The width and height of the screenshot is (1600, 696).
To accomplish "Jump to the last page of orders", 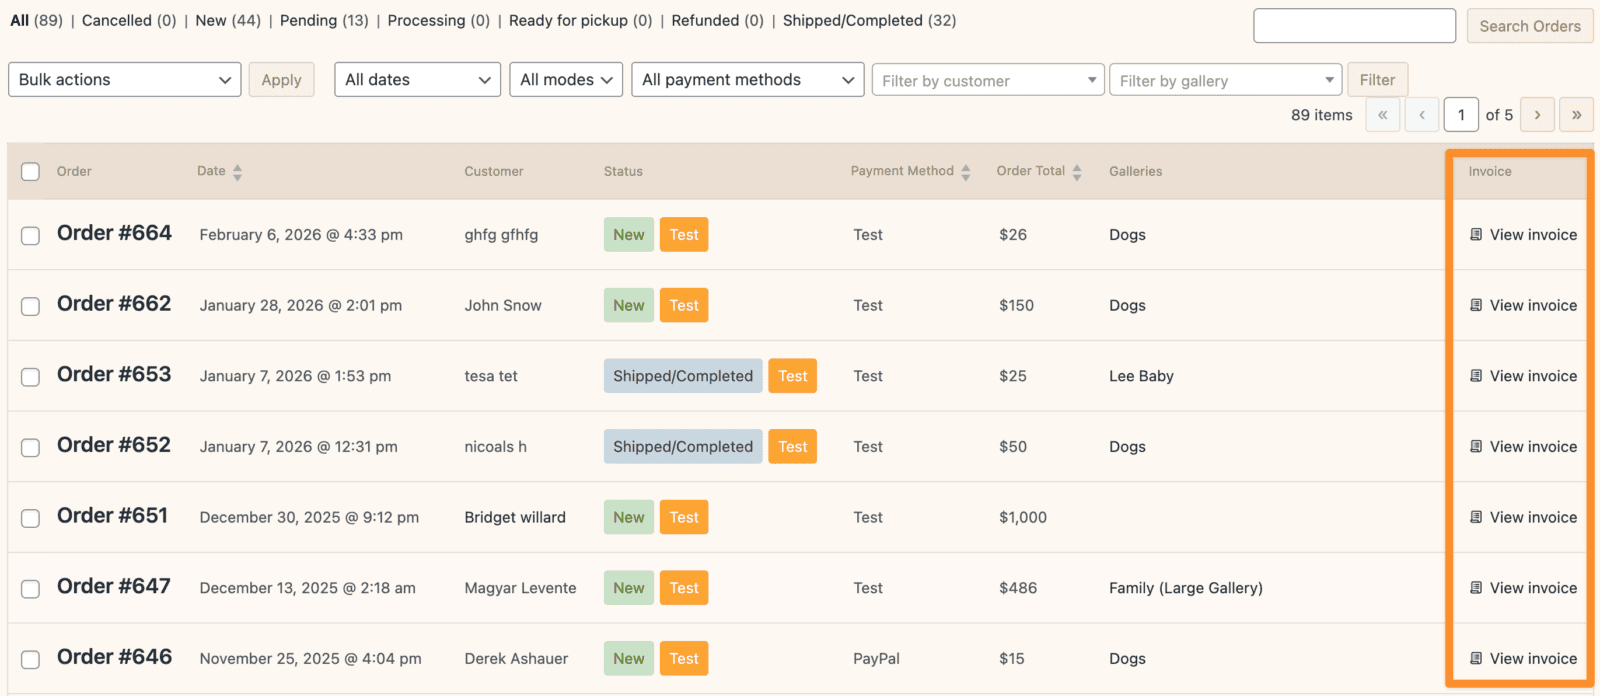I will point(1576,115).
